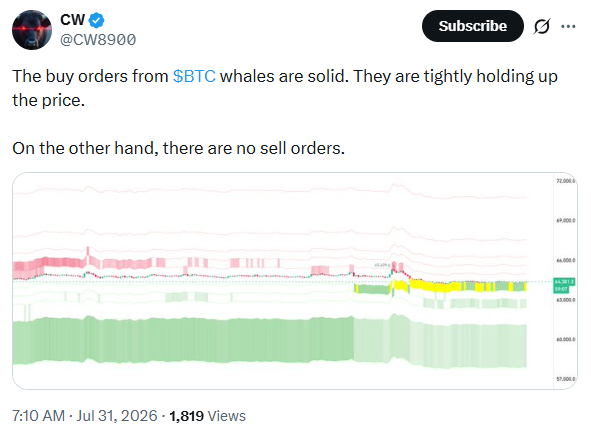Open the three-dot more options menu
The width and height of the screenshot is (591, 433).
[x=568, y=26]
